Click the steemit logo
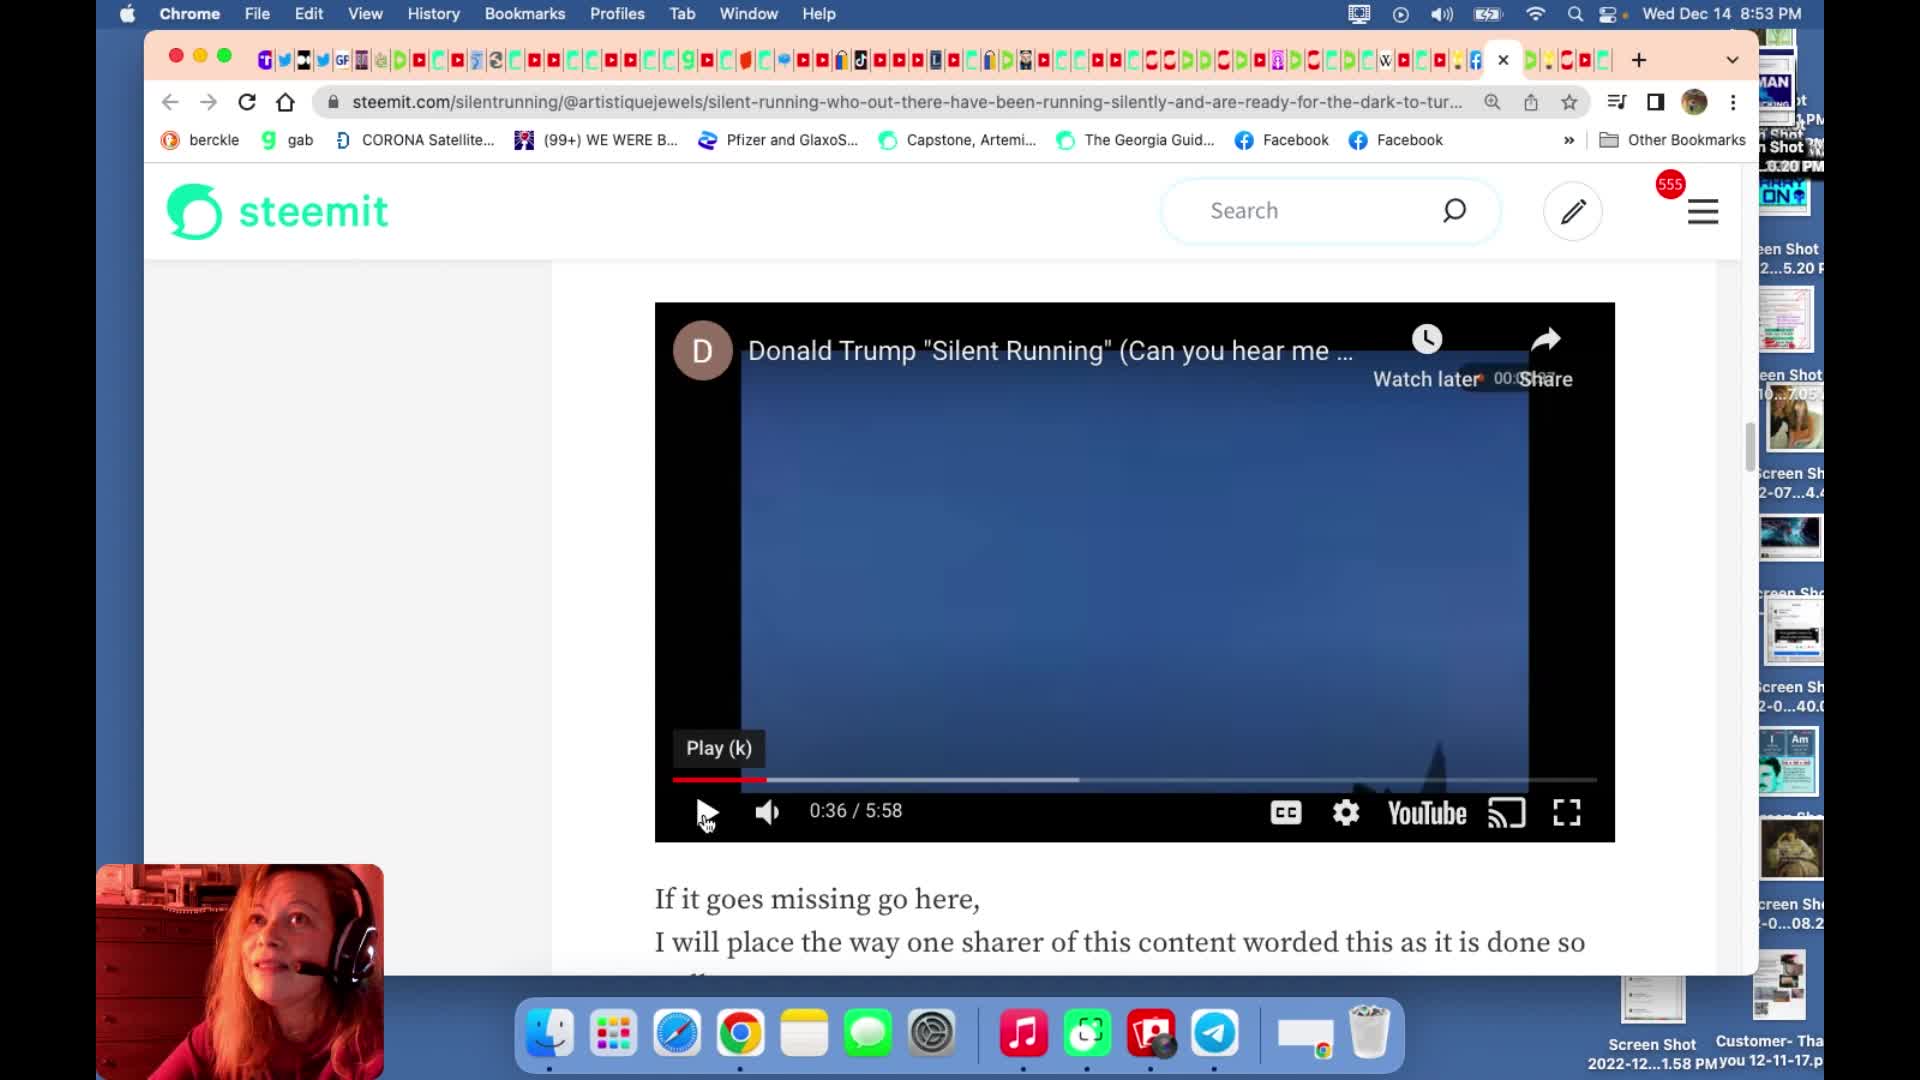Image resolution: width=1920 pixels, height=1080 pixels. pyautogui.click(x=278, y=211)
